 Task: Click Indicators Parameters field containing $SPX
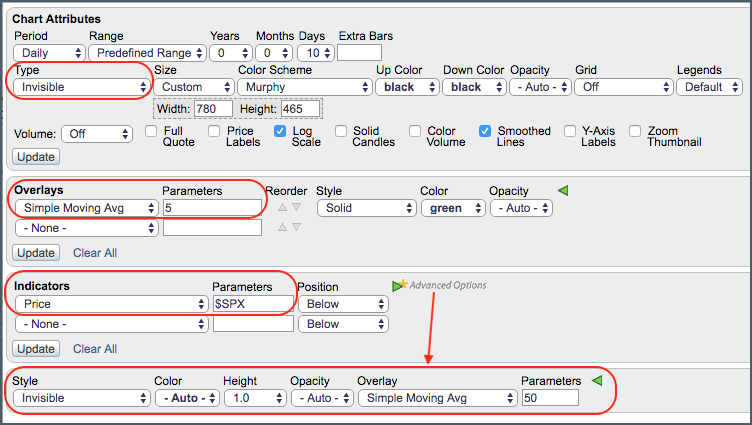[x=253, y=304]
